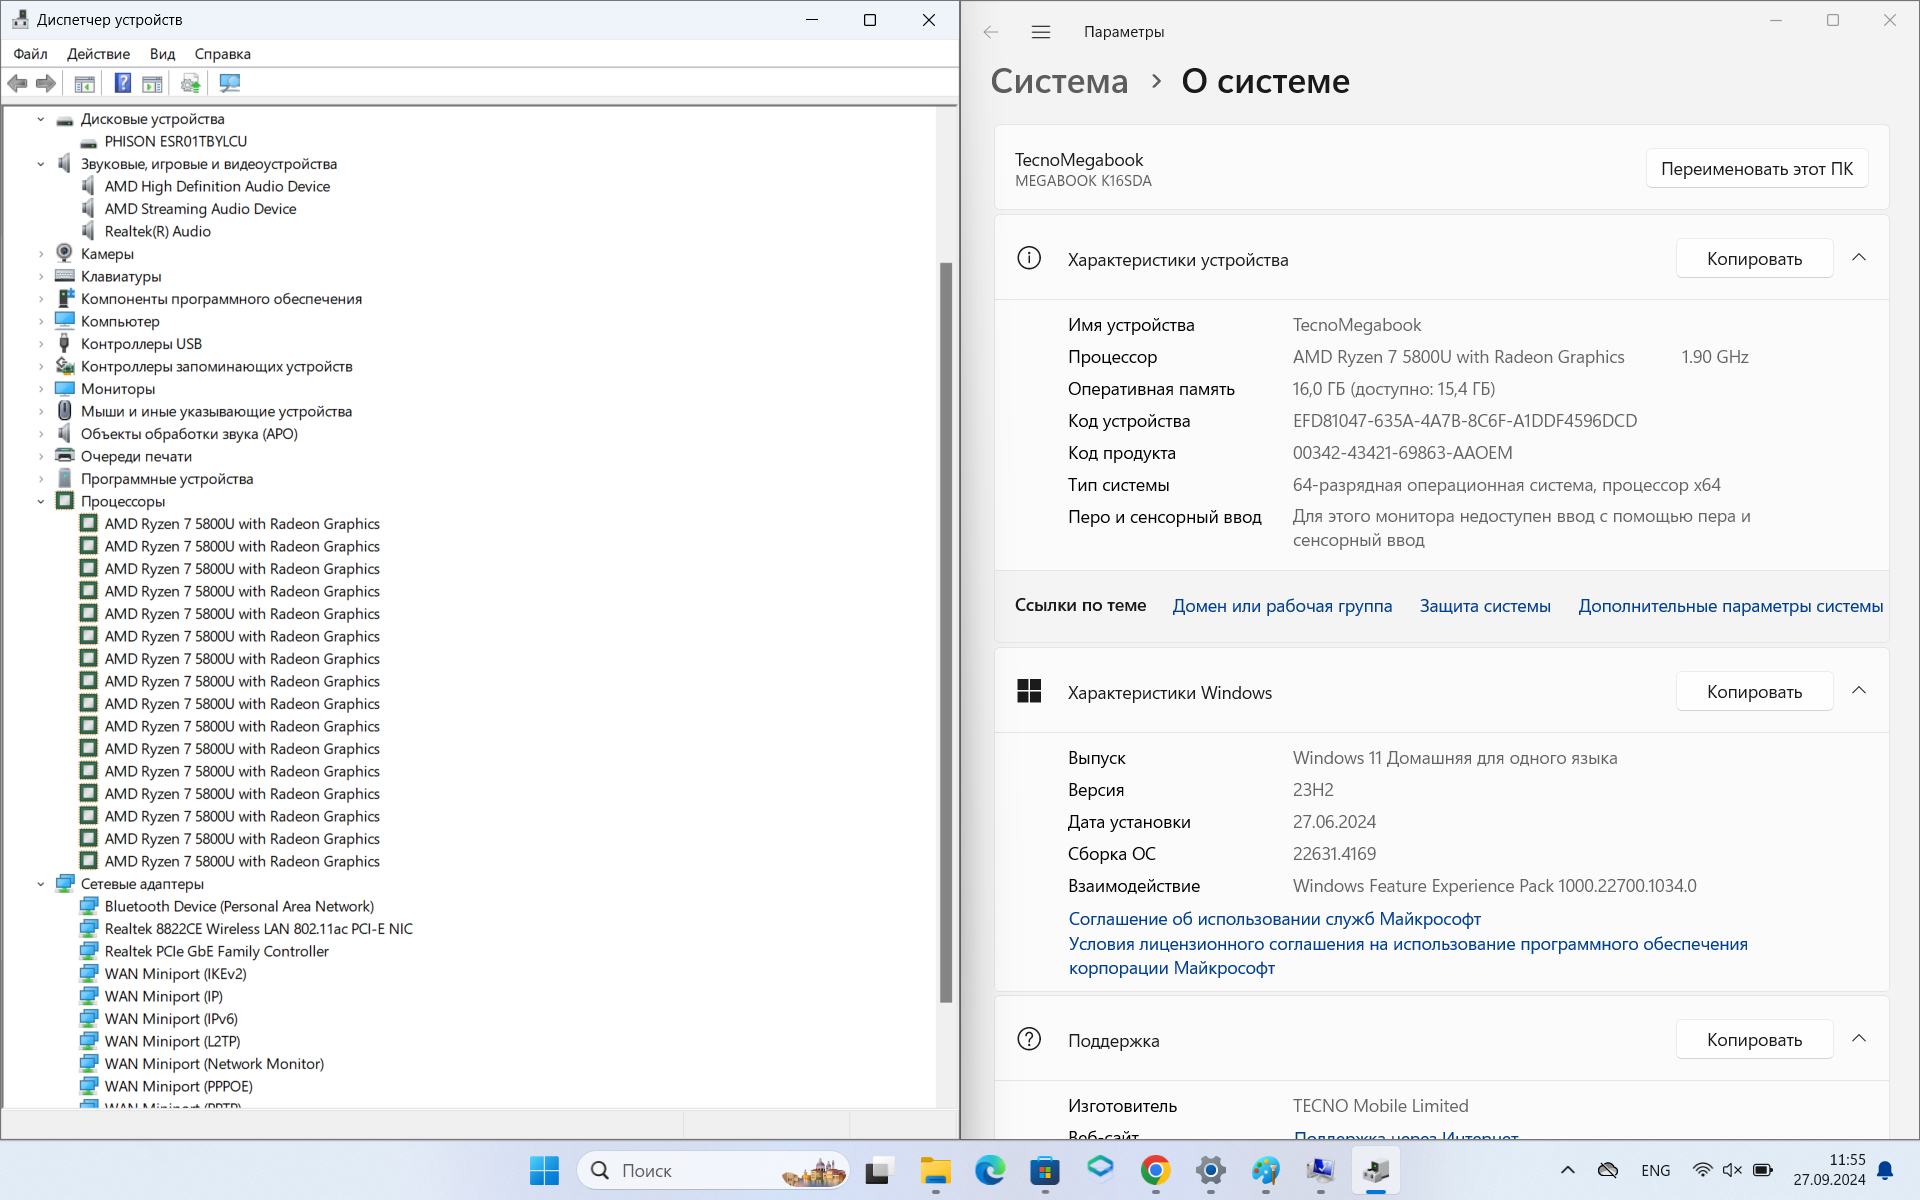
Task: Click the Wi-Fi icon in system tray
Action: click(x=1701, y=1170)
